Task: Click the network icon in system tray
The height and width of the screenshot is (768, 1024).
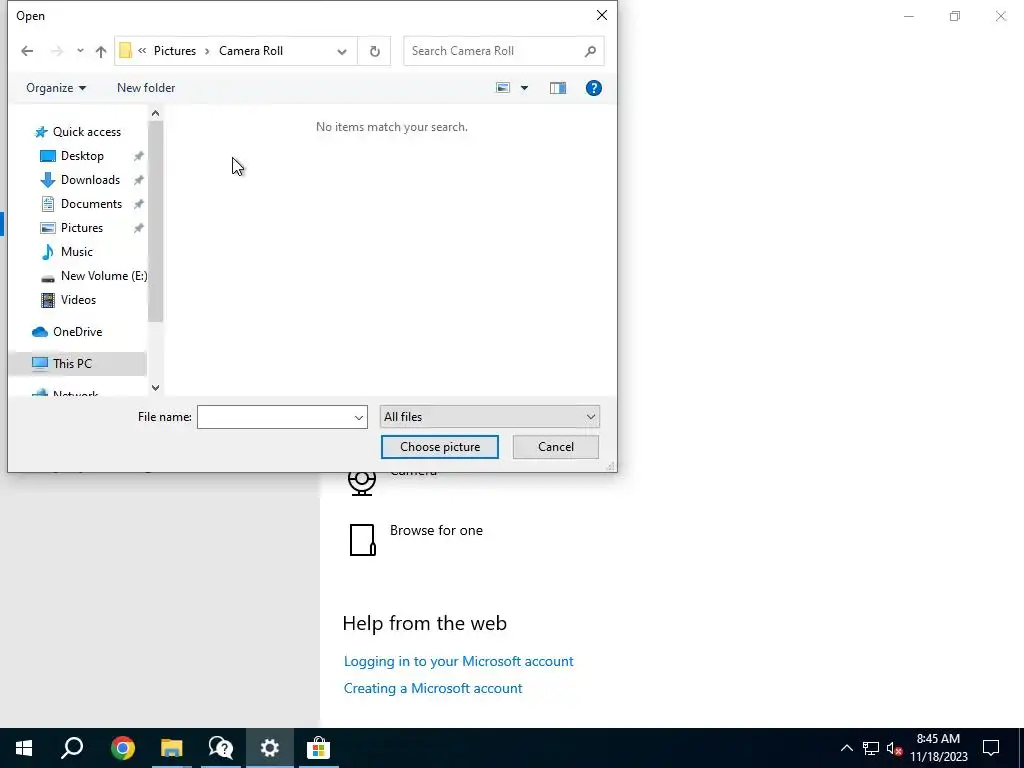Action: tap(871, 748)
